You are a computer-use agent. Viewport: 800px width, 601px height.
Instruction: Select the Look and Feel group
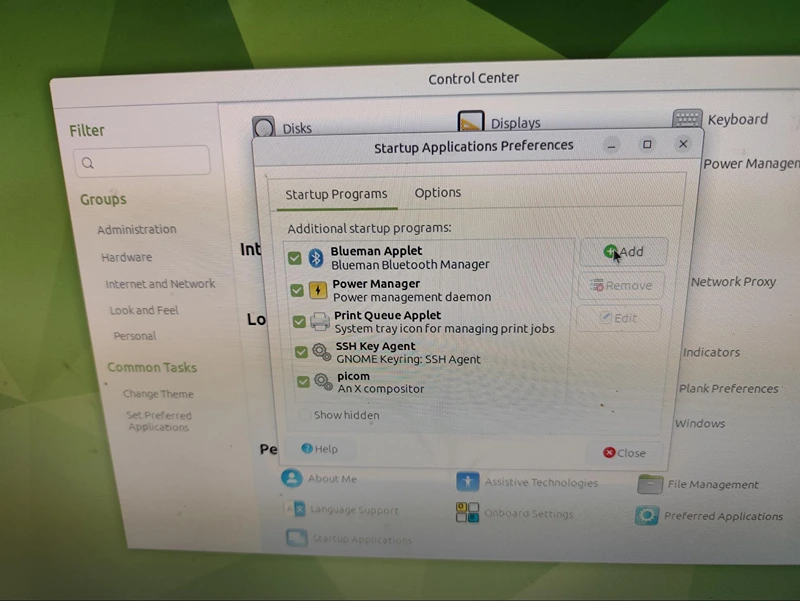click(144, 310)
